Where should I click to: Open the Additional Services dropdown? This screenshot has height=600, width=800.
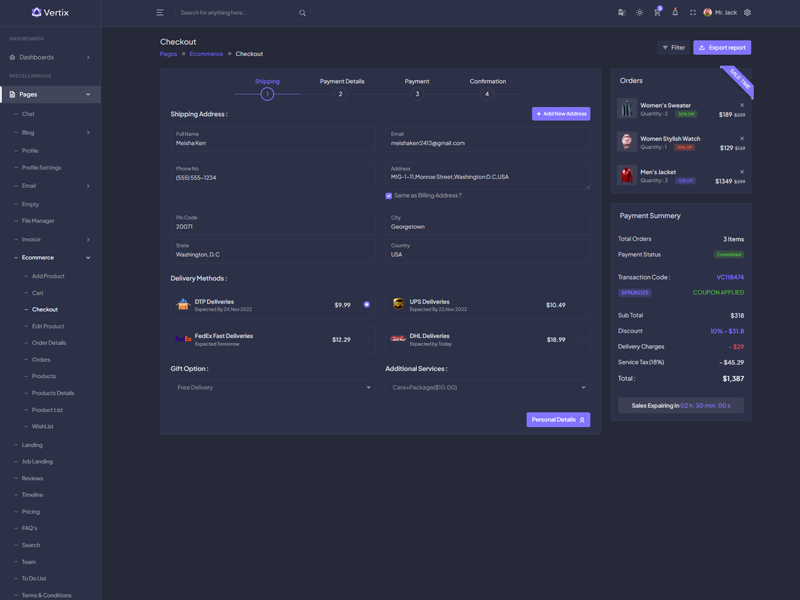pyautogui.click(x=488, y=387)
